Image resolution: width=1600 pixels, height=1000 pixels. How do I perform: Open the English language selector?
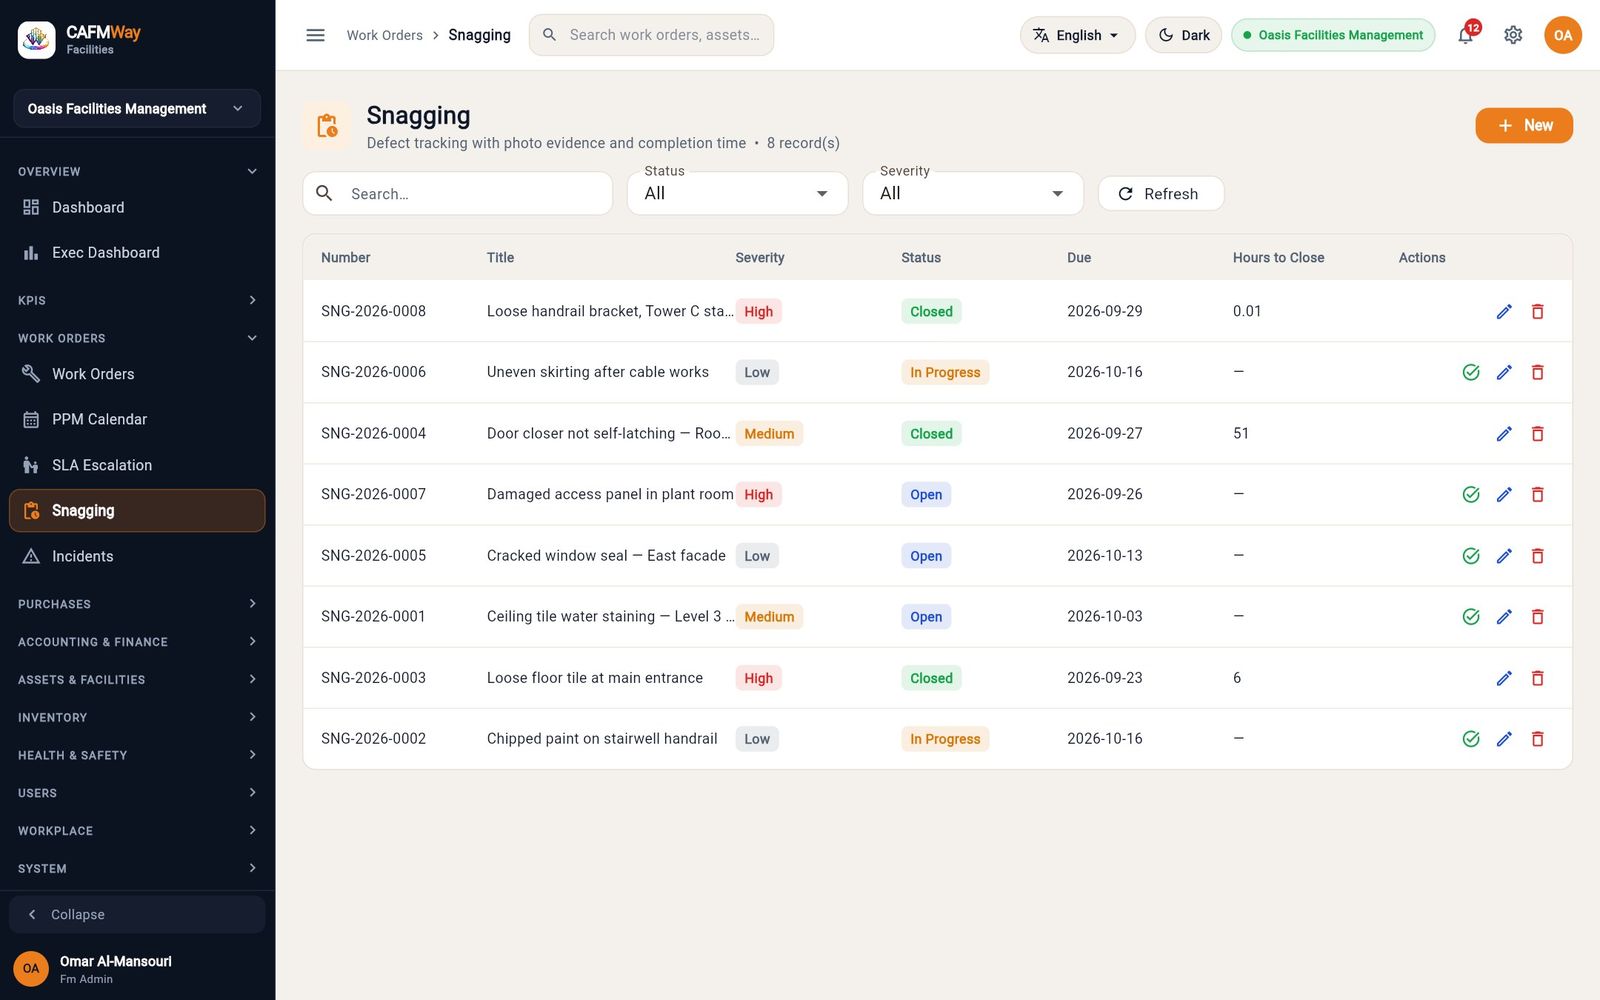1077,35
